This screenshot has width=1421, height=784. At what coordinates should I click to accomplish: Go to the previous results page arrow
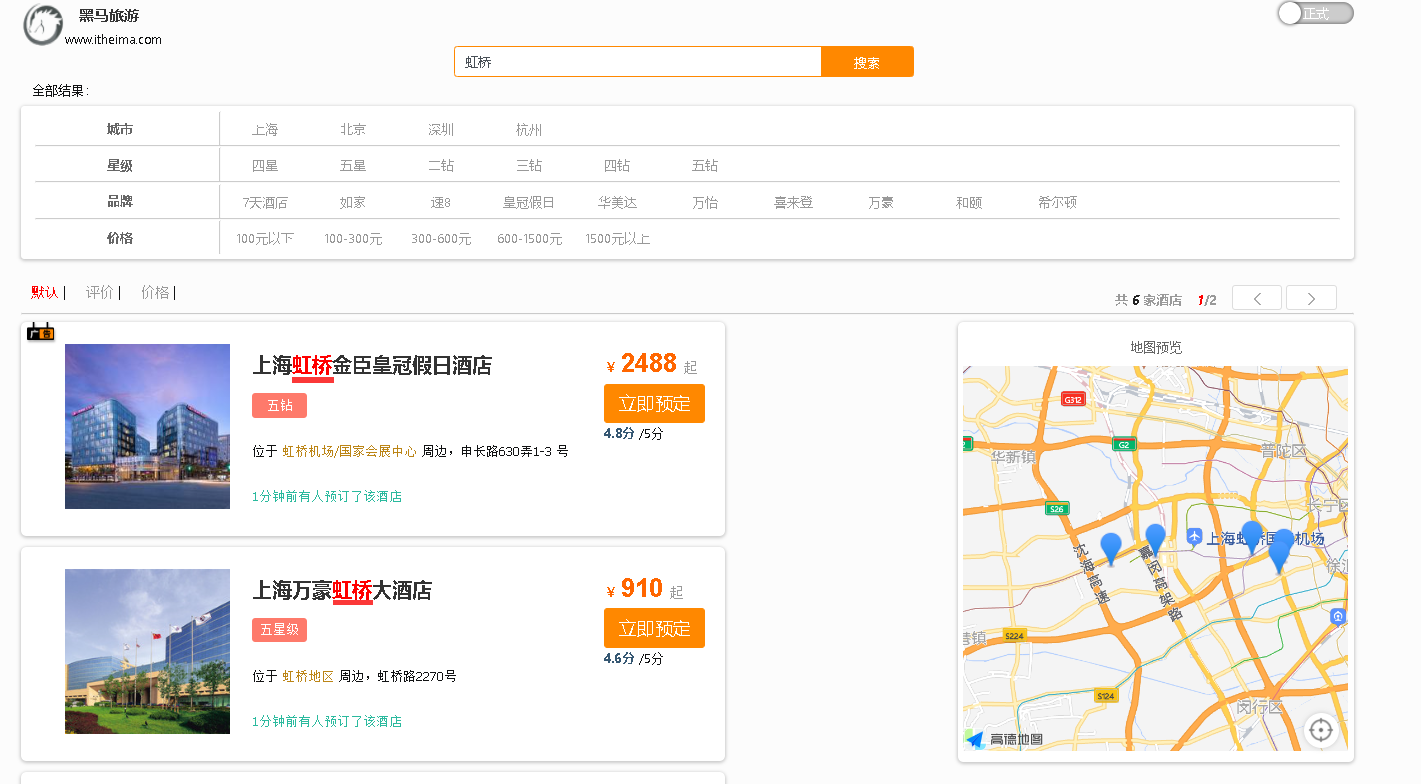coord(1257,298)
